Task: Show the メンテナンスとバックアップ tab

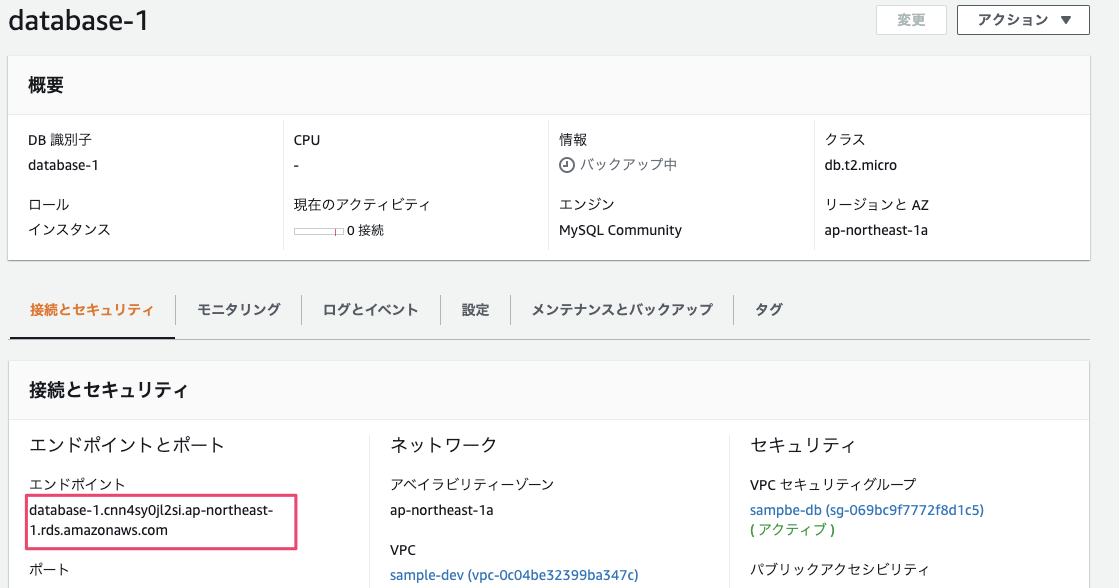Action: pyautogui.click(x=621, y=310)
